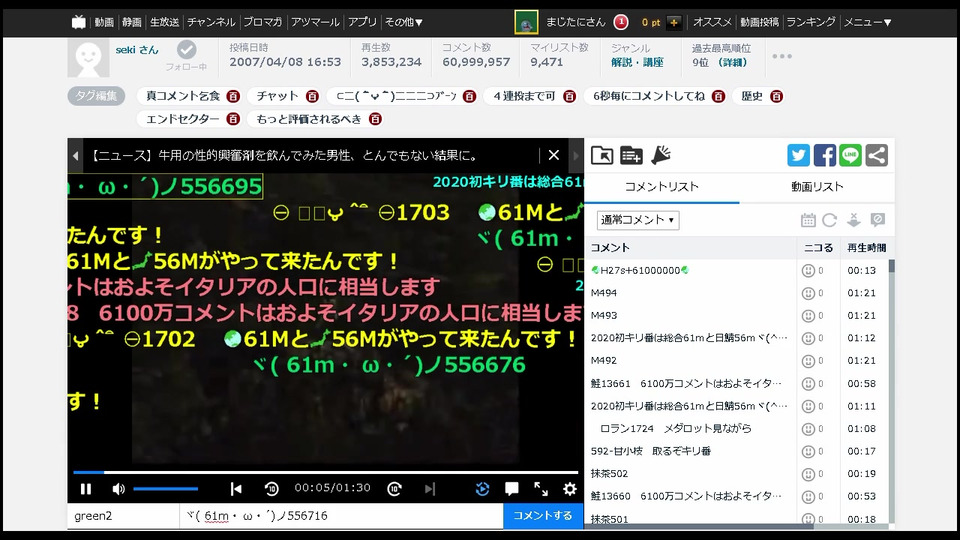This screenshot has width=960, height=540.
Task: Switch to the コメントリスト tab
Action: pyautogui.click(x=662, y=187)
